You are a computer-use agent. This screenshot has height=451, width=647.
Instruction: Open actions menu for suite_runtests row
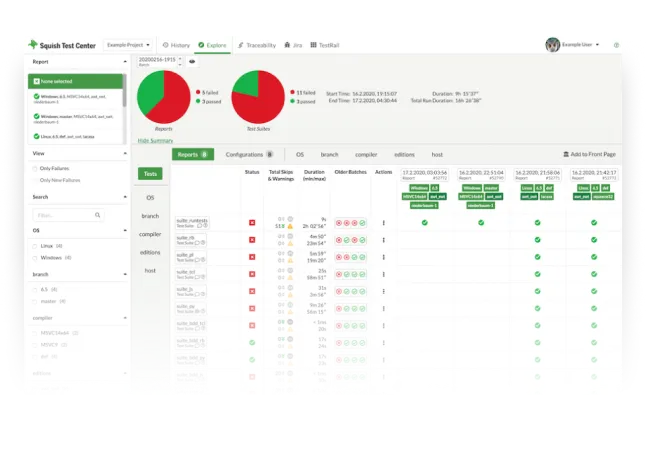[383, 223]
